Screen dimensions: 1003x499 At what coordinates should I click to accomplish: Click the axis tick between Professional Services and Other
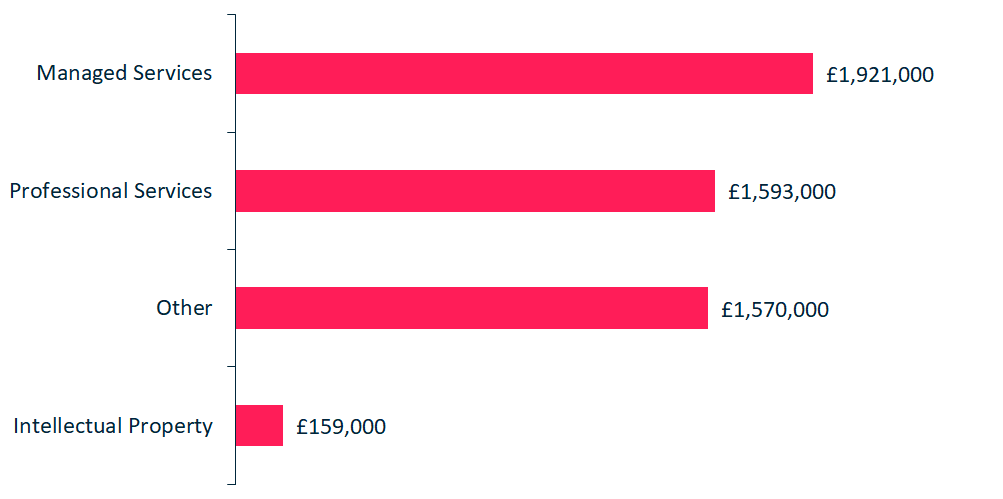[231, 249]
